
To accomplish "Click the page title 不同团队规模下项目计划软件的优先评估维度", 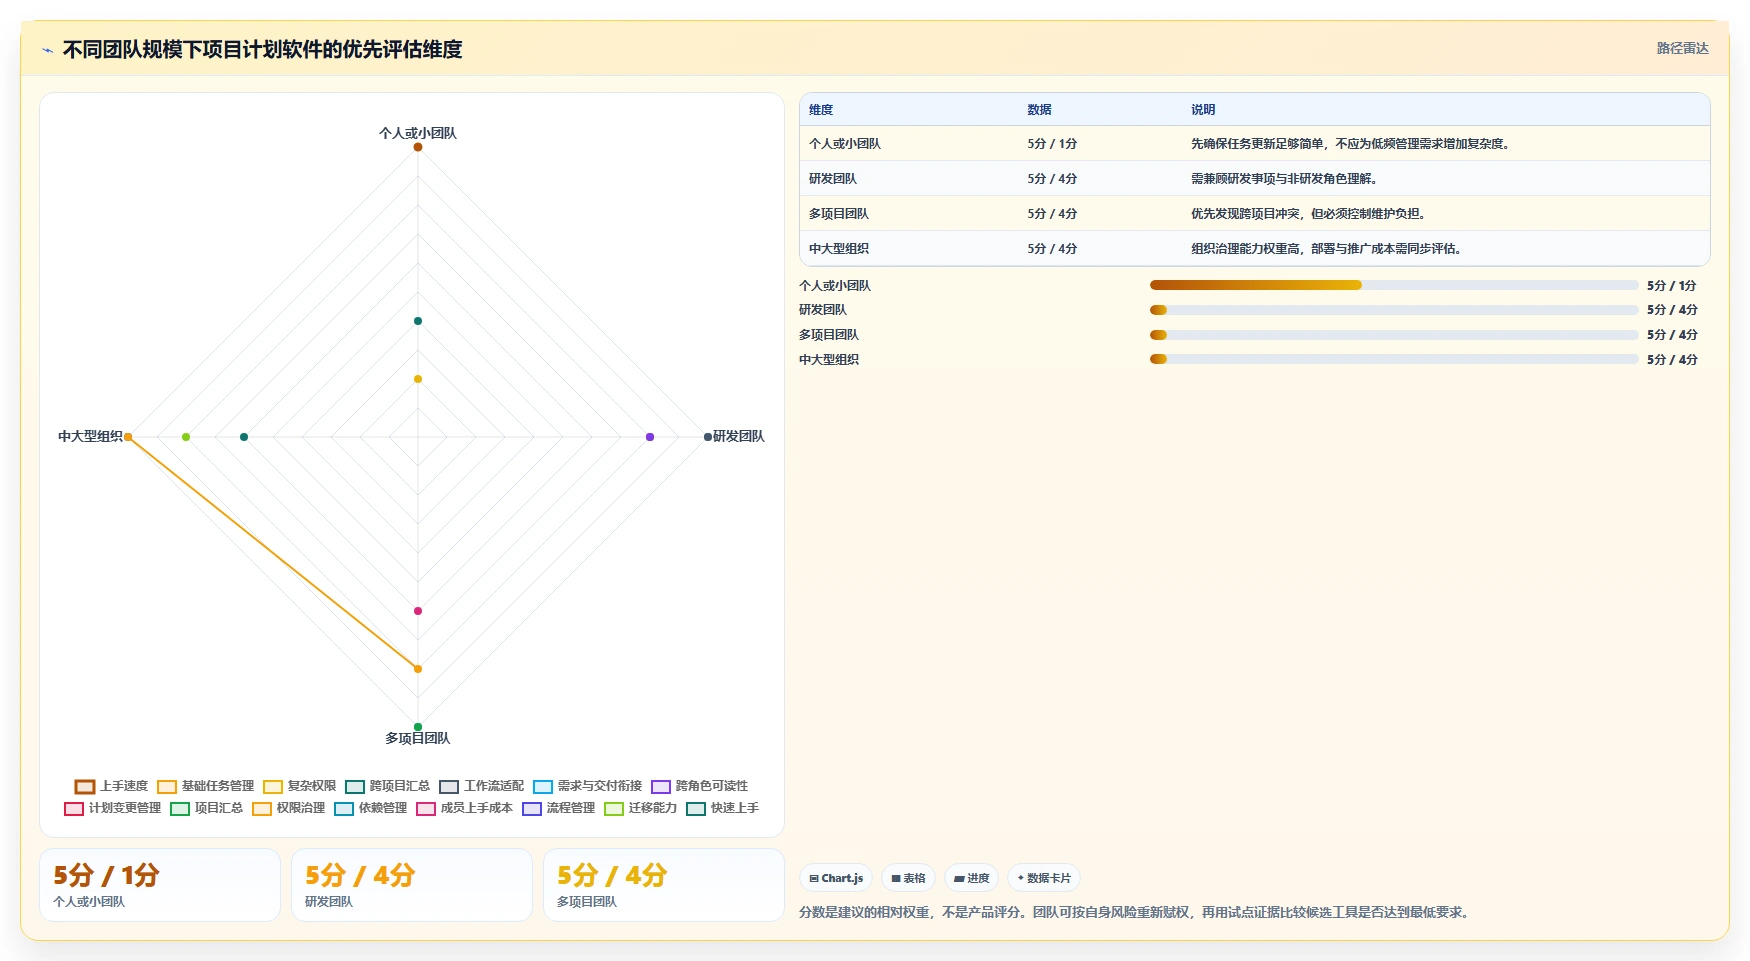I will 263,50.
